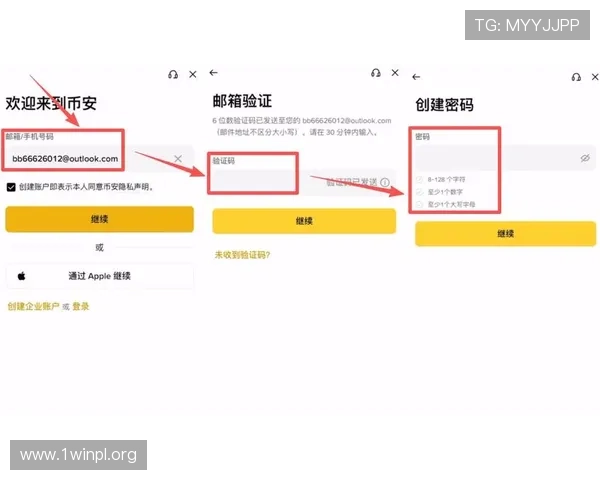
Task: Go back from the create password panel
Action: pyautogui.click(x=416, y=77)
